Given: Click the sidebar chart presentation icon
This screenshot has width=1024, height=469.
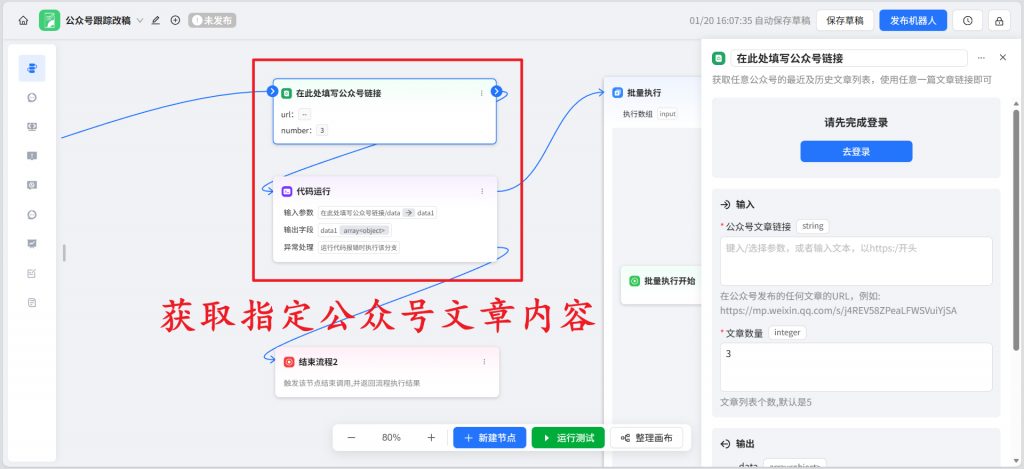Looking at the screenshot, I should point(32,244).
